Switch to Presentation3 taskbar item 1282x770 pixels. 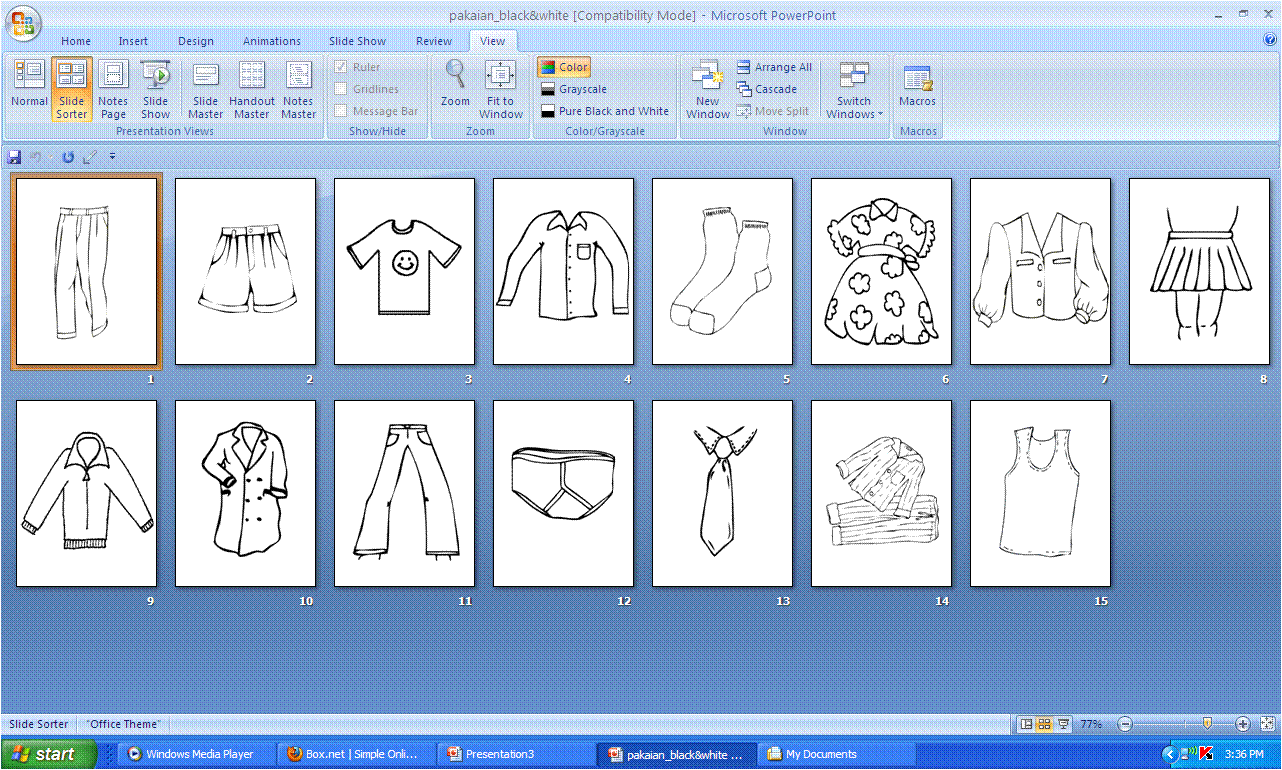coord(518,754)
